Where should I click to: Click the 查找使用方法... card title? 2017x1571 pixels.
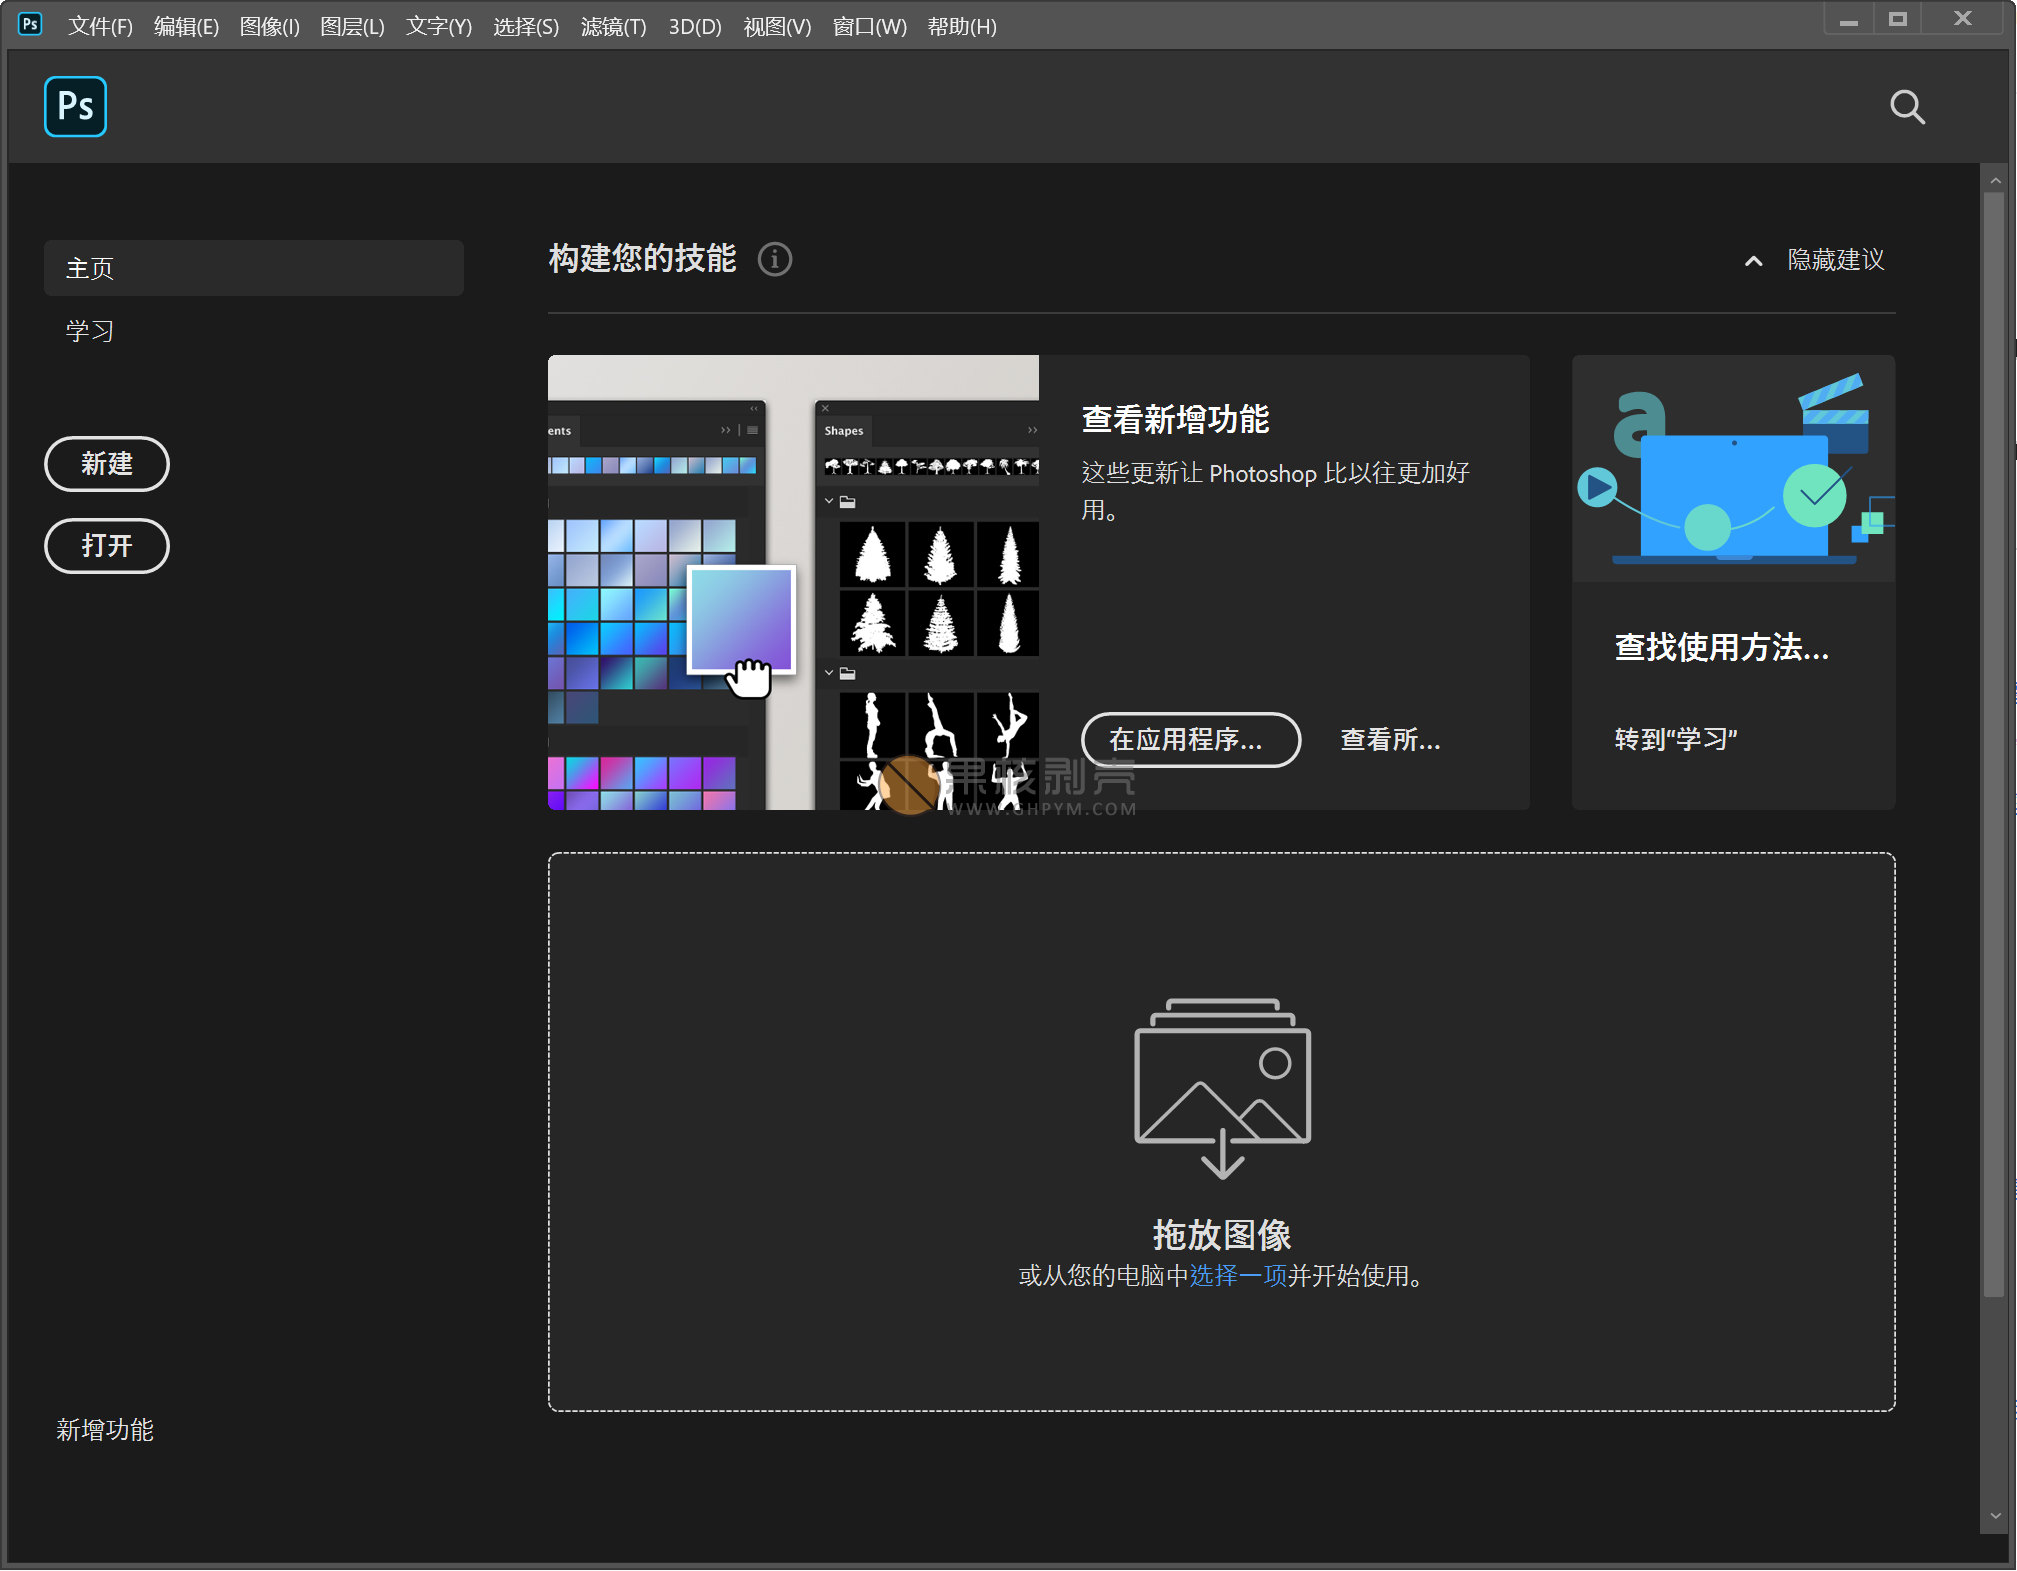click(1721, 648)
